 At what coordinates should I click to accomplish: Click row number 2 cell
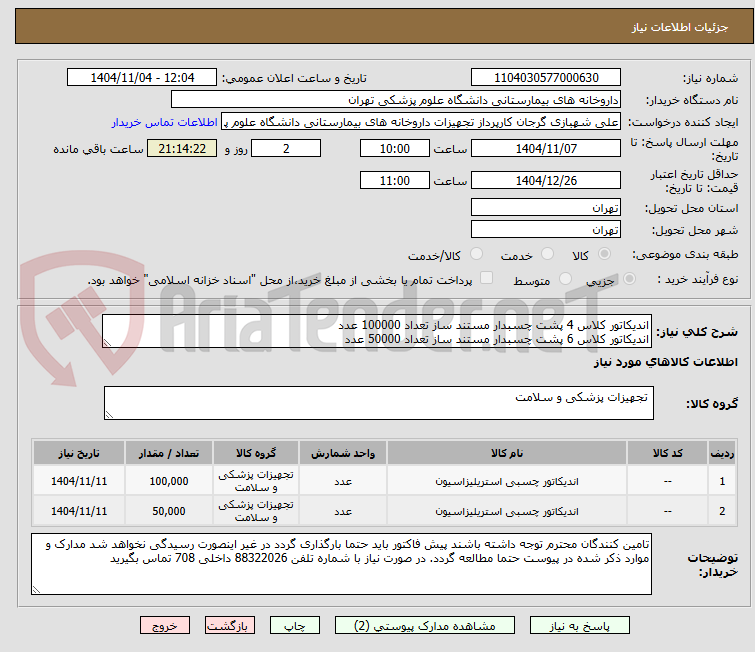pos(722,511)
